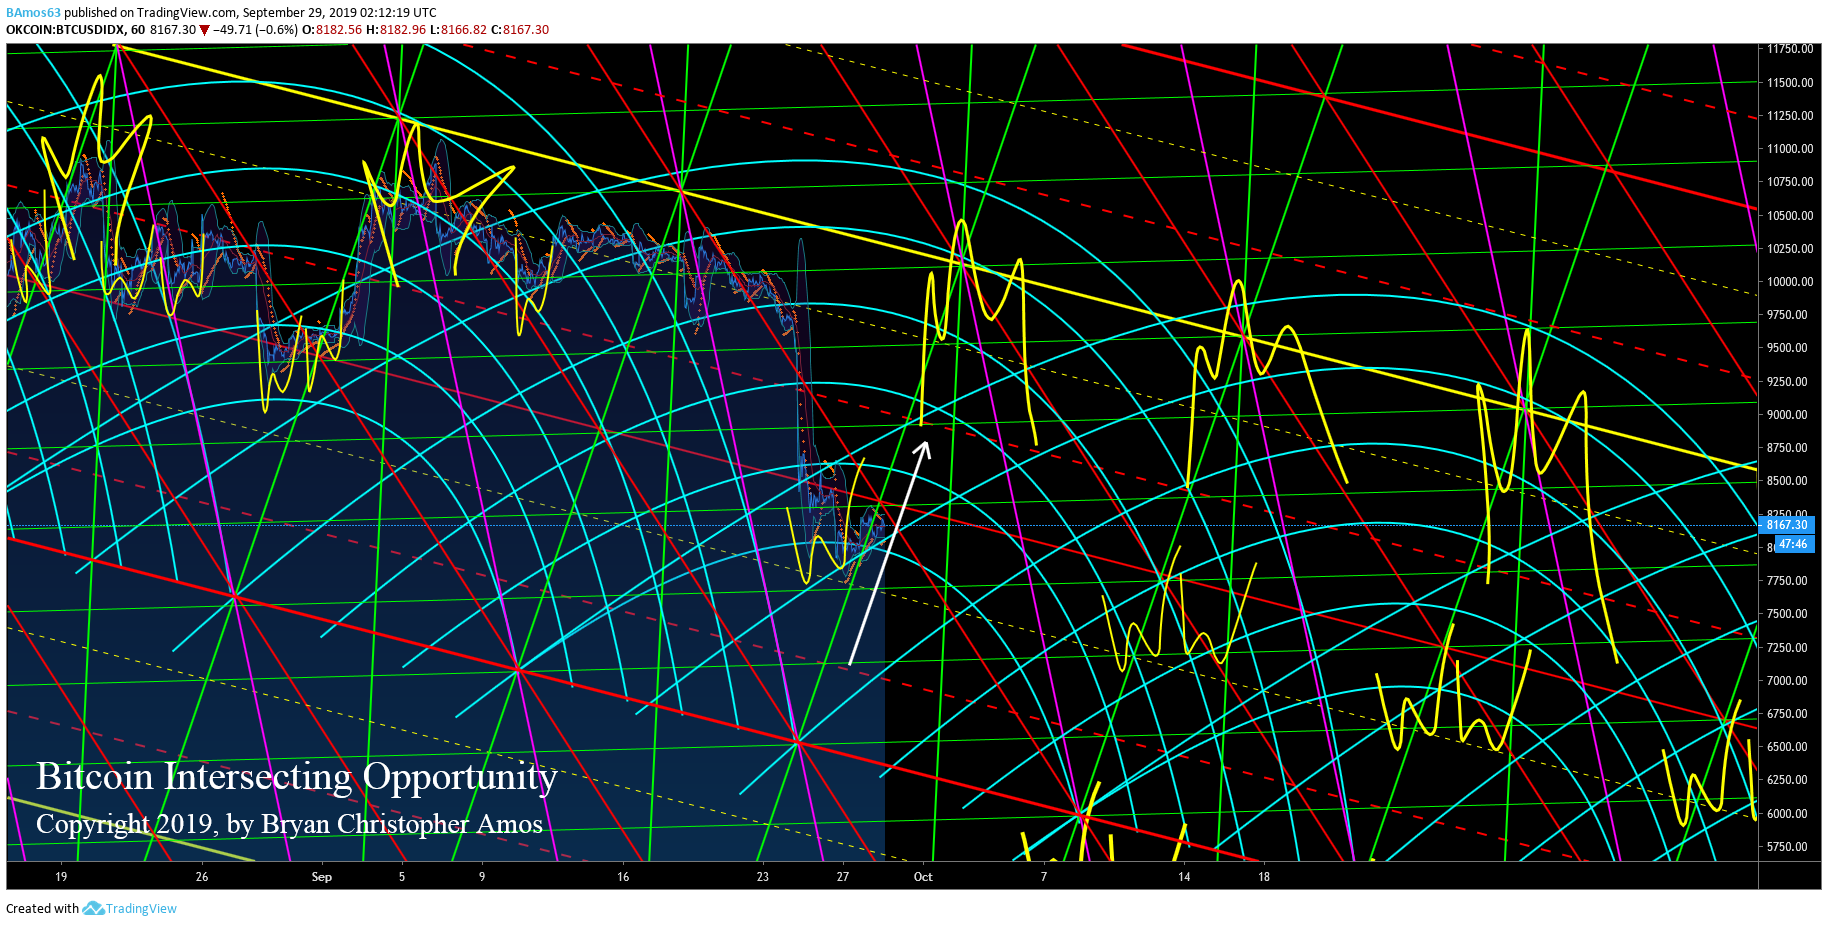Click the 11000.00 price axis label
This screenshot has width=1828, height=926.
point(1790,149)
